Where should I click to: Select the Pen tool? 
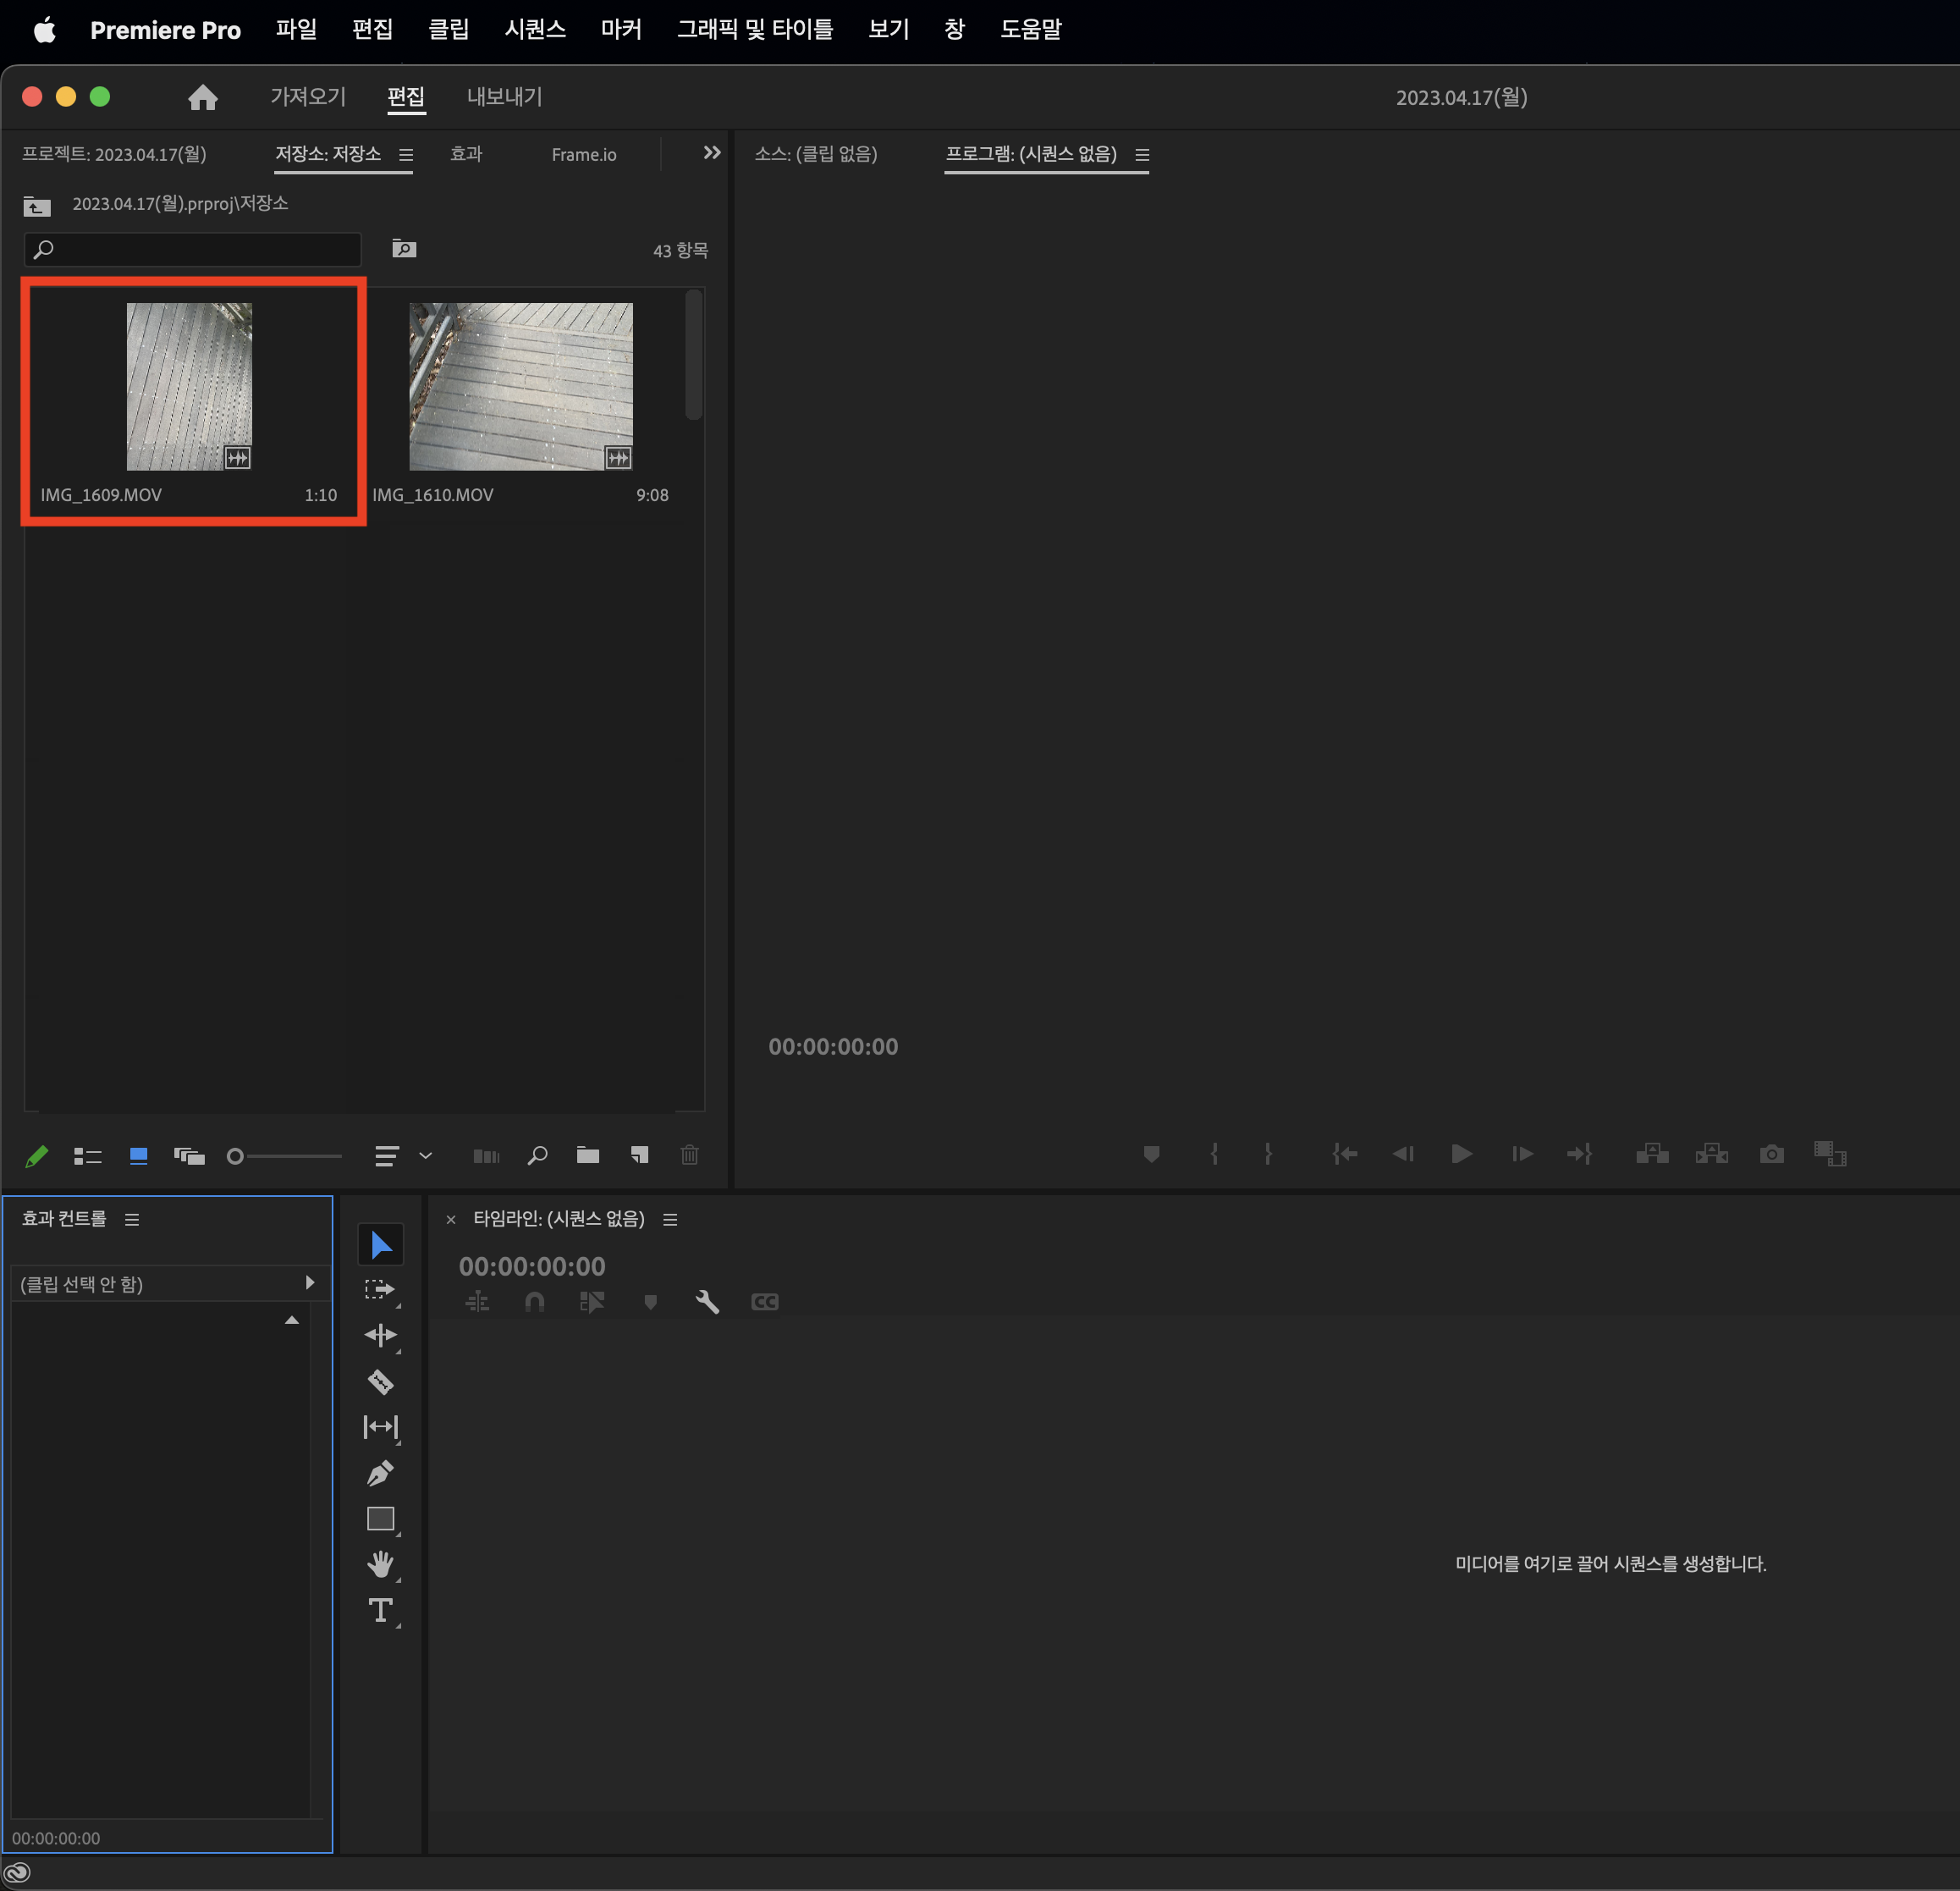pyautogui.click(x=380, y=1473)
